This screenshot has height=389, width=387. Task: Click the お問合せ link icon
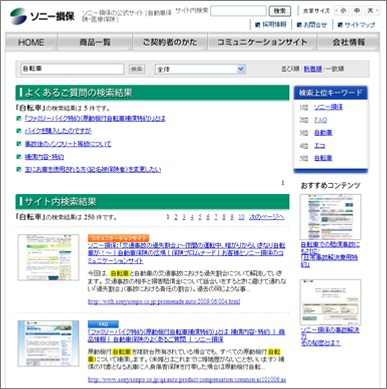coord(299,25)
